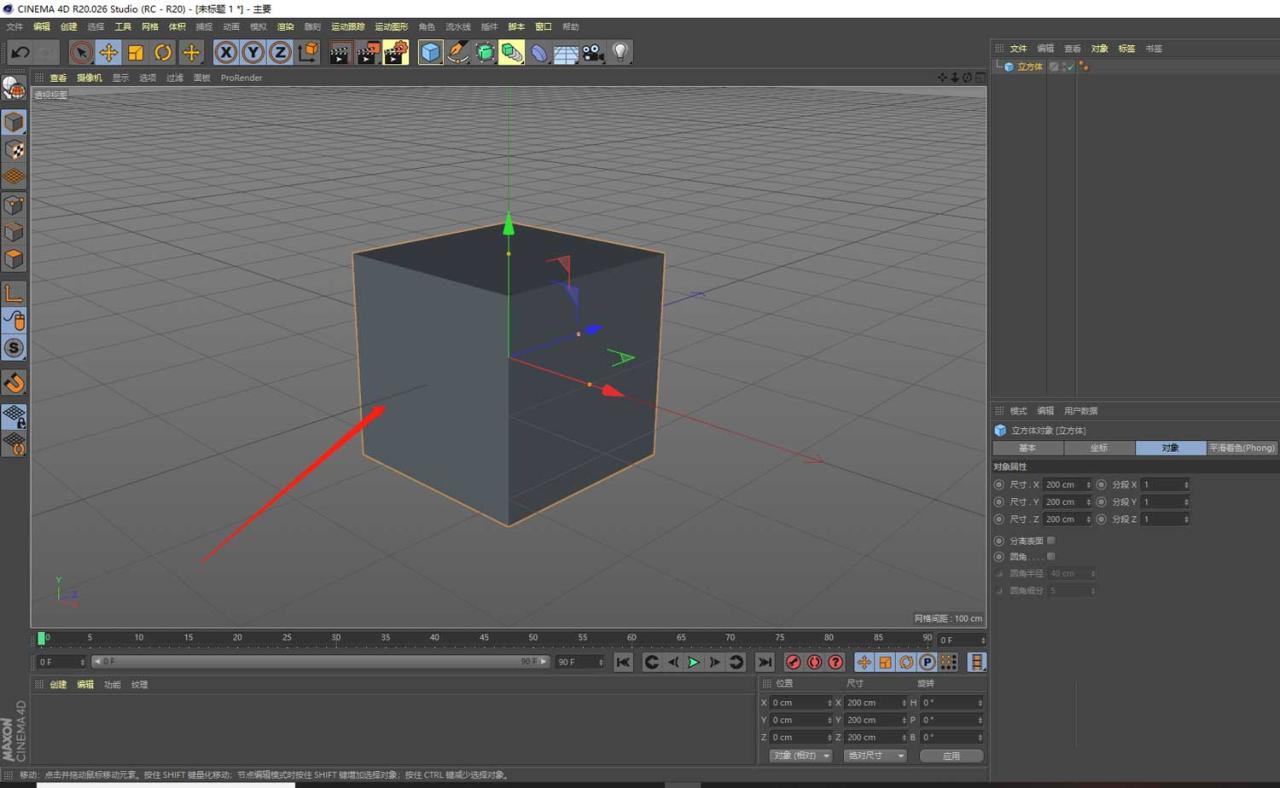This screenshot has width=1280, height=788.
Task: Click the Light icon in the top toolbar
Action: pos(620,52)
